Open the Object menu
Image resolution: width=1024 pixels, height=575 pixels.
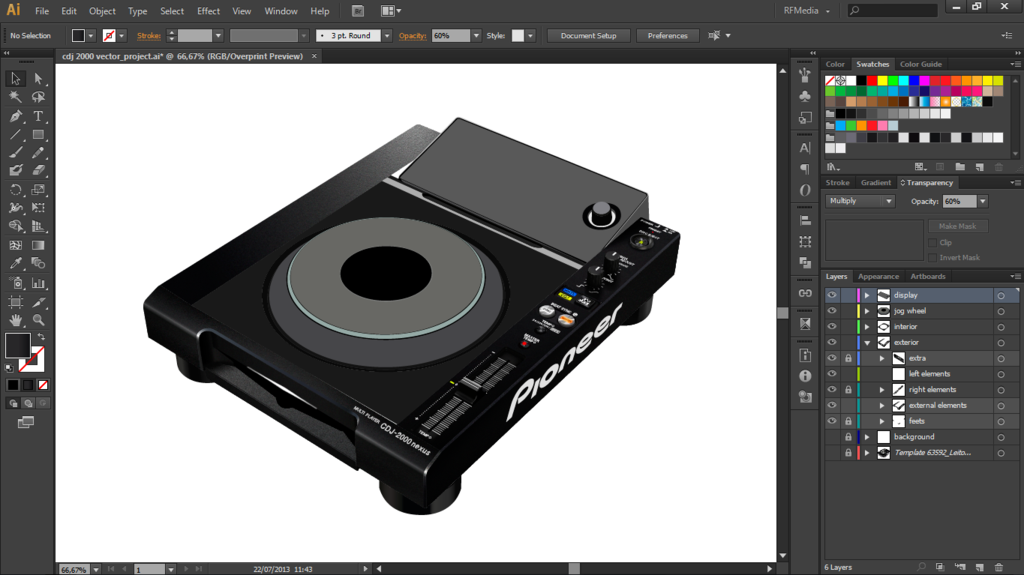[102, 11]
